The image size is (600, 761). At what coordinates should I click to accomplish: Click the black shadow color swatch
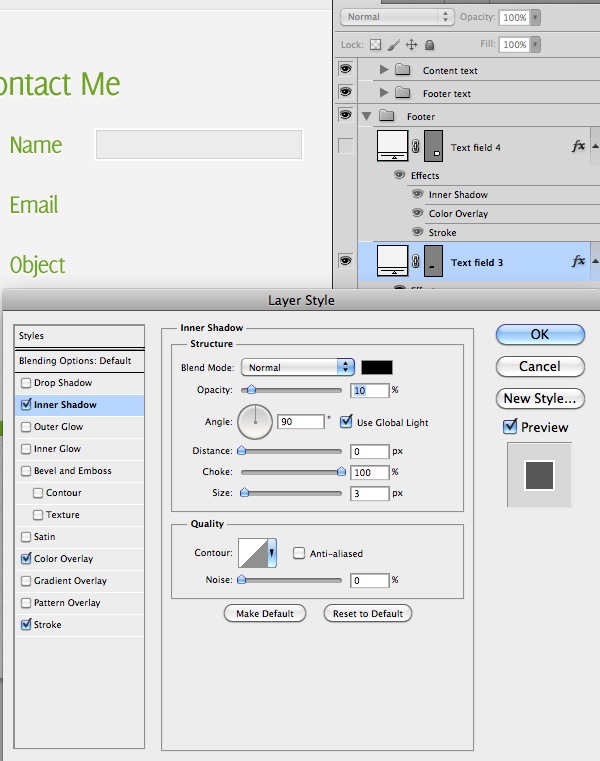377,367
